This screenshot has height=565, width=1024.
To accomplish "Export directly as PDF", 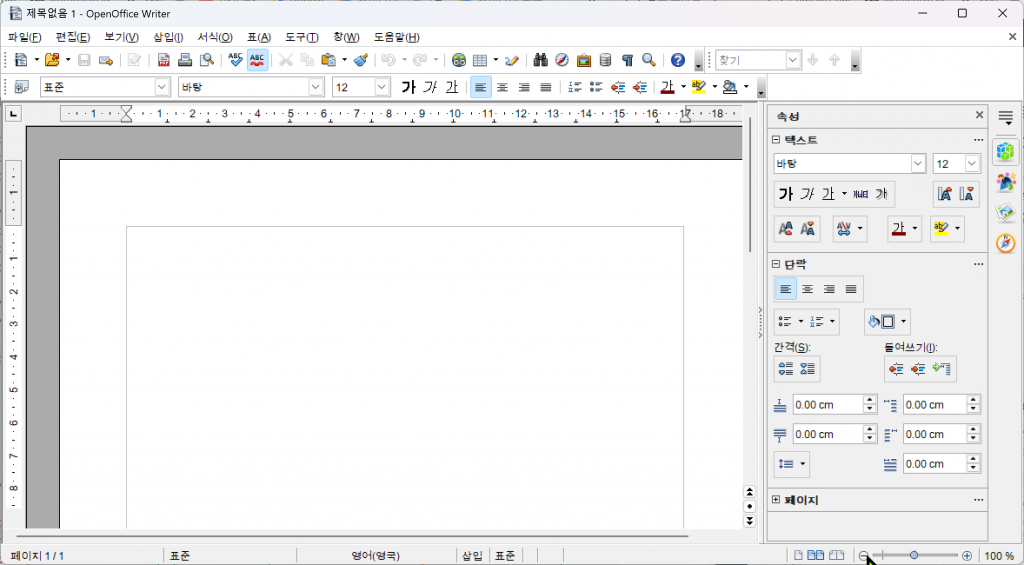I will [164, 60].
